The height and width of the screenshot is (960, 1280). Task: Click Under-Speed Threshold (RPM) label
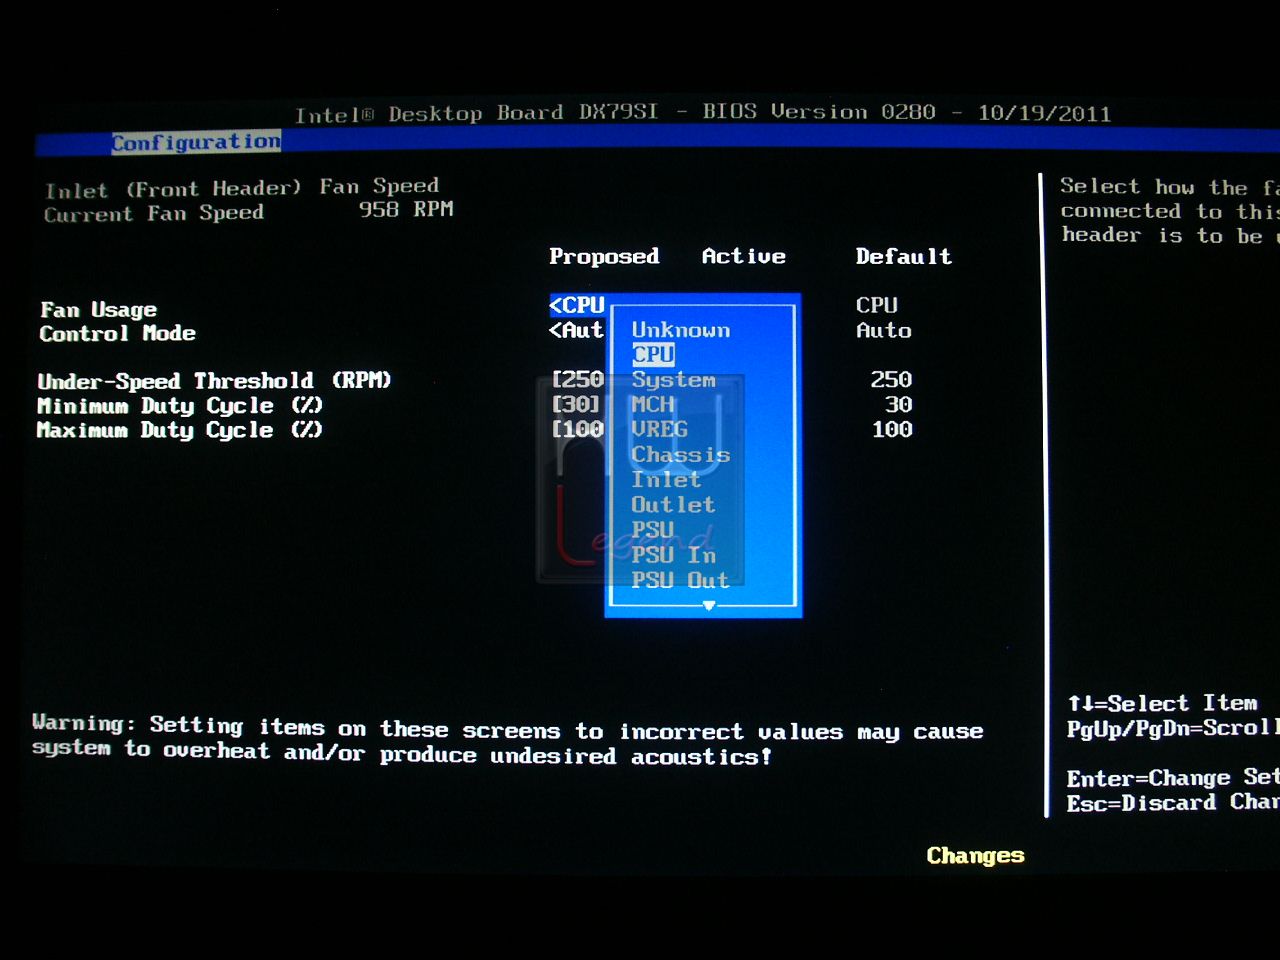[214, 381]
